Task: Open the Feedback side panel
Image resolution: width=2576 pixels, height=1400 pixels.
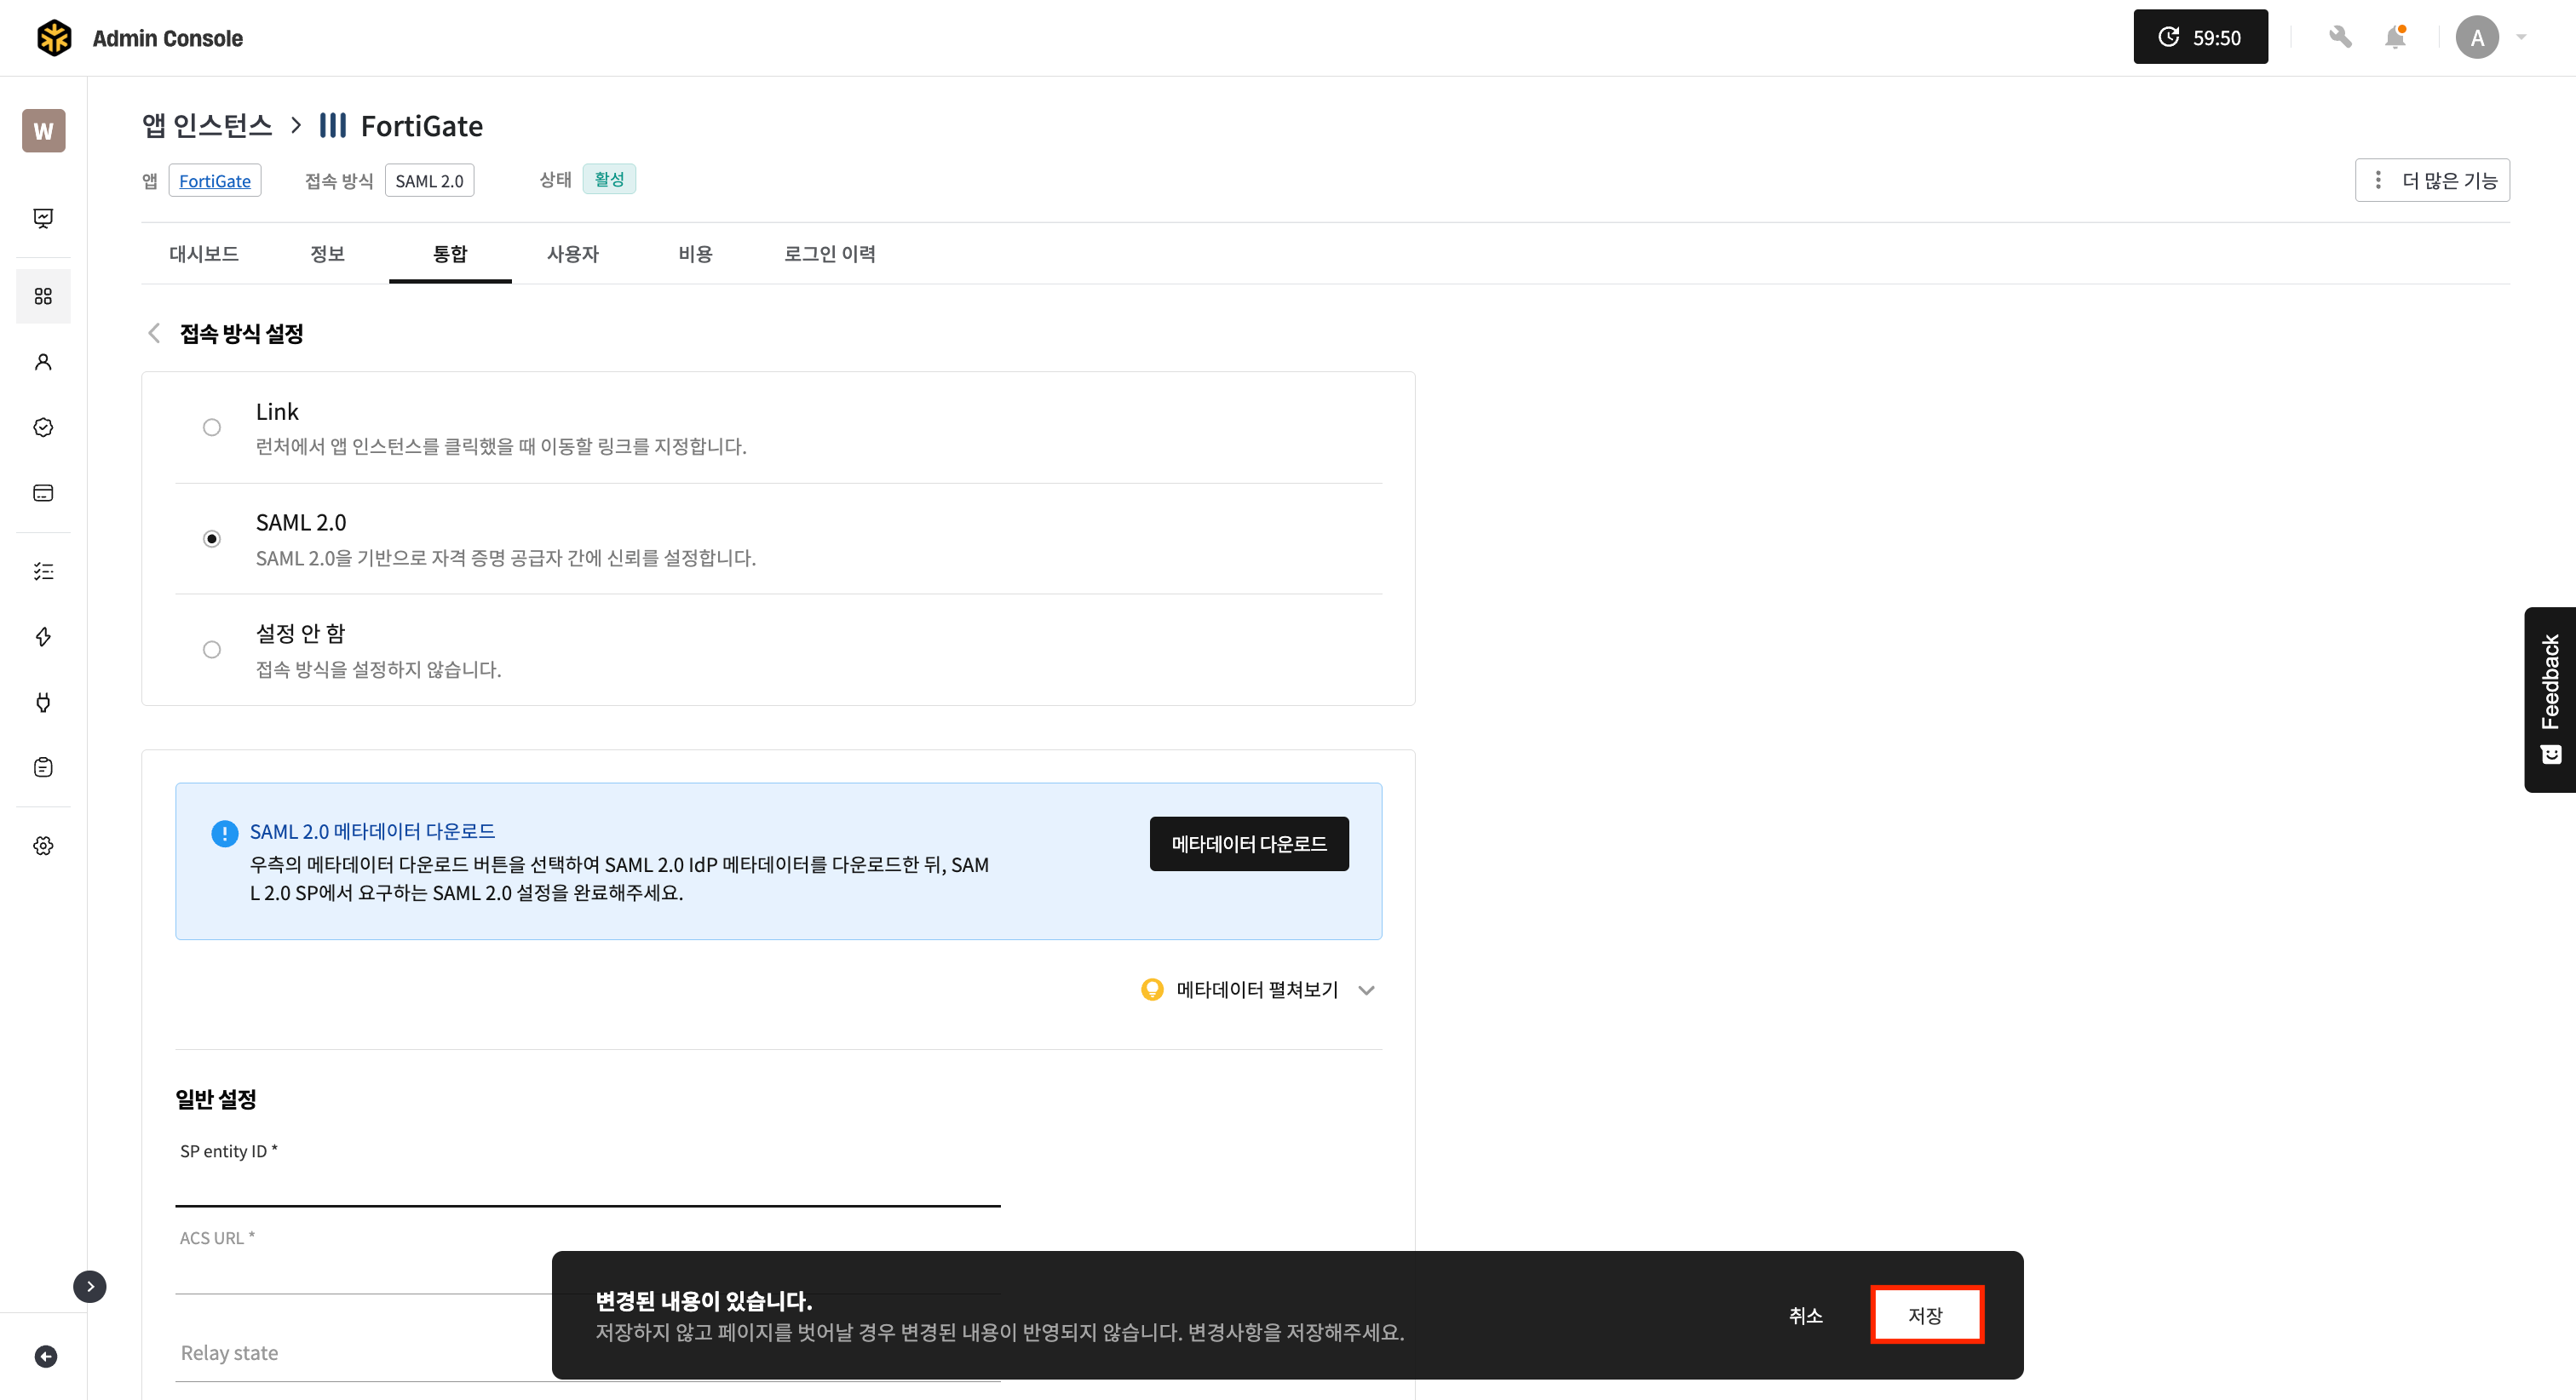Action: pyautogui.click(x=2550, y=699)
